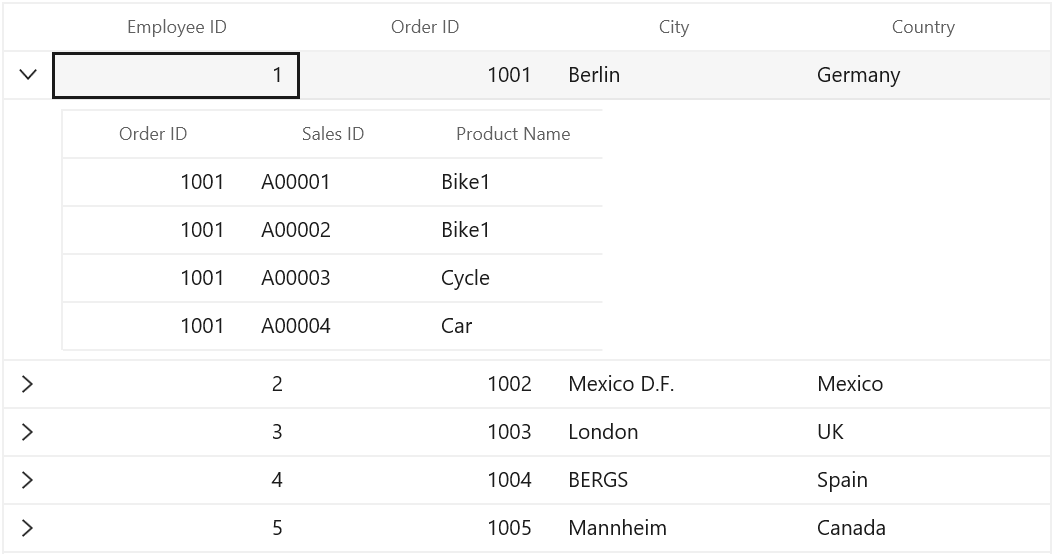Select the Bike1 cell in the A00001 row
The image size is (1053, 554).
[x=512, y=182]
